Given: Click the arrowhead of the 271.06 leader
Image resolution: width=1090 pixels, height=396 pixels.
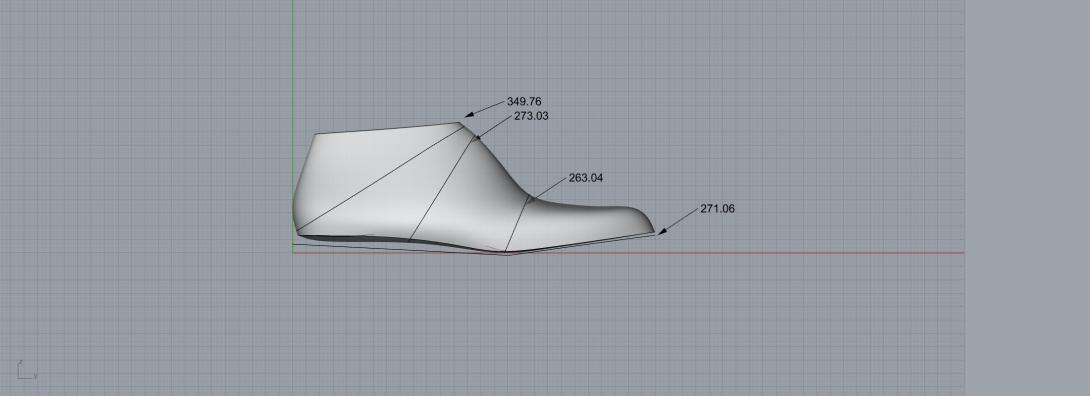Looking at the screenshot, I should 662,231.
